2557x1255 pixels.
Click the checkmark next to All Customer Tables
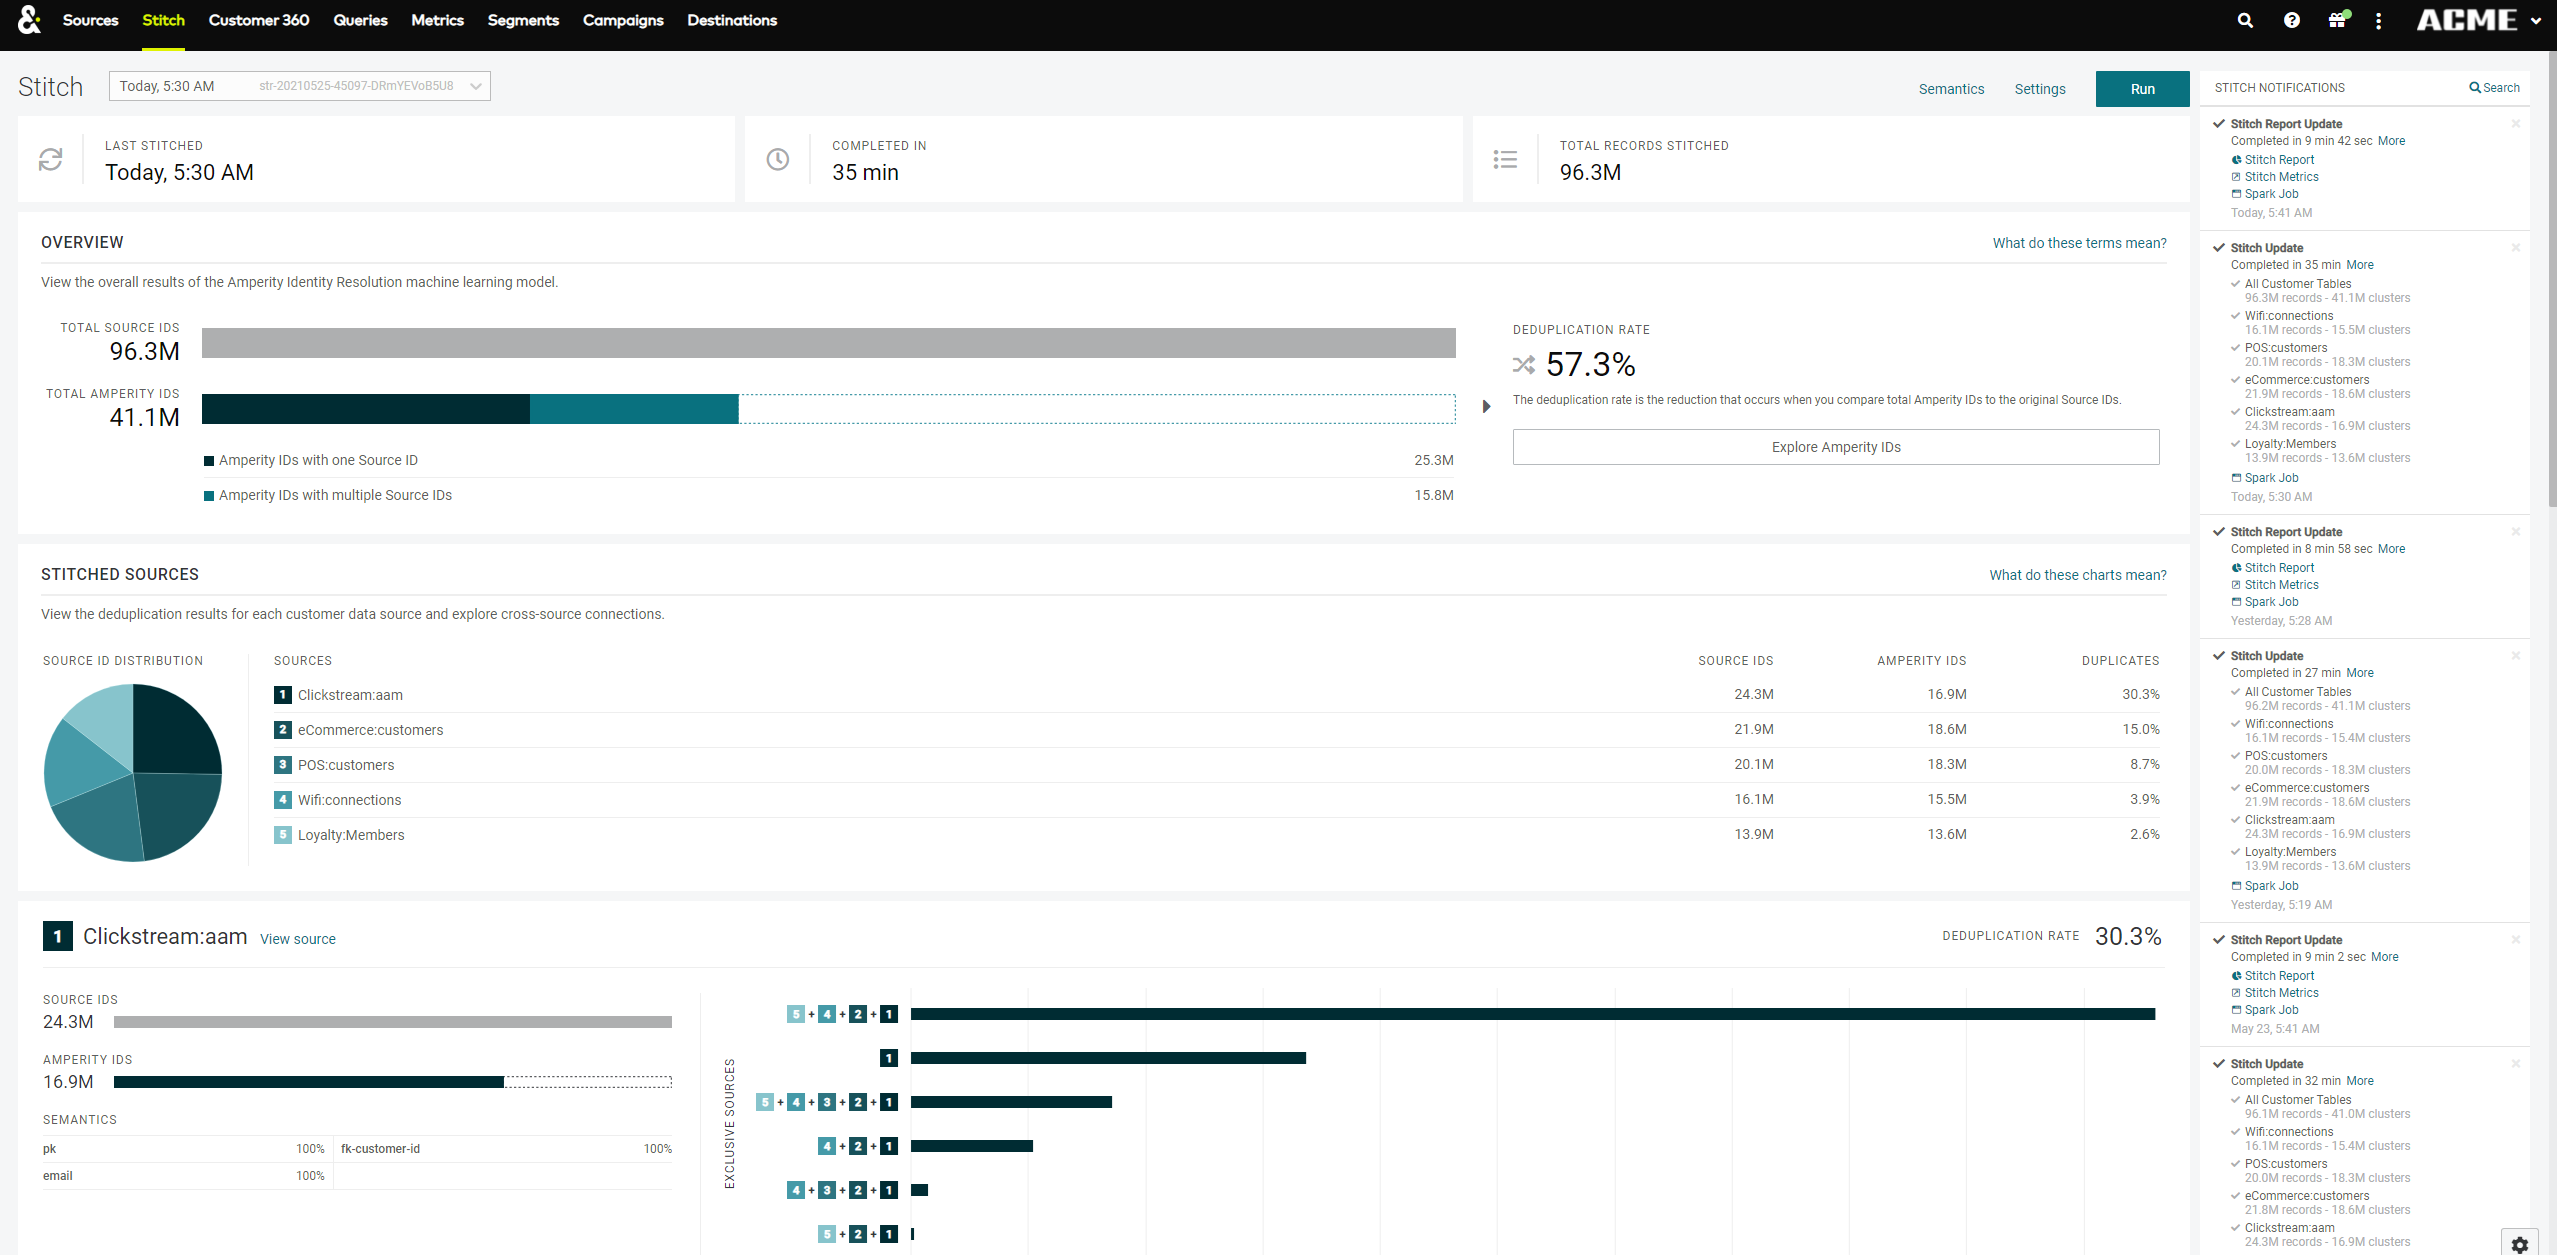click(x=2236, y=283)
